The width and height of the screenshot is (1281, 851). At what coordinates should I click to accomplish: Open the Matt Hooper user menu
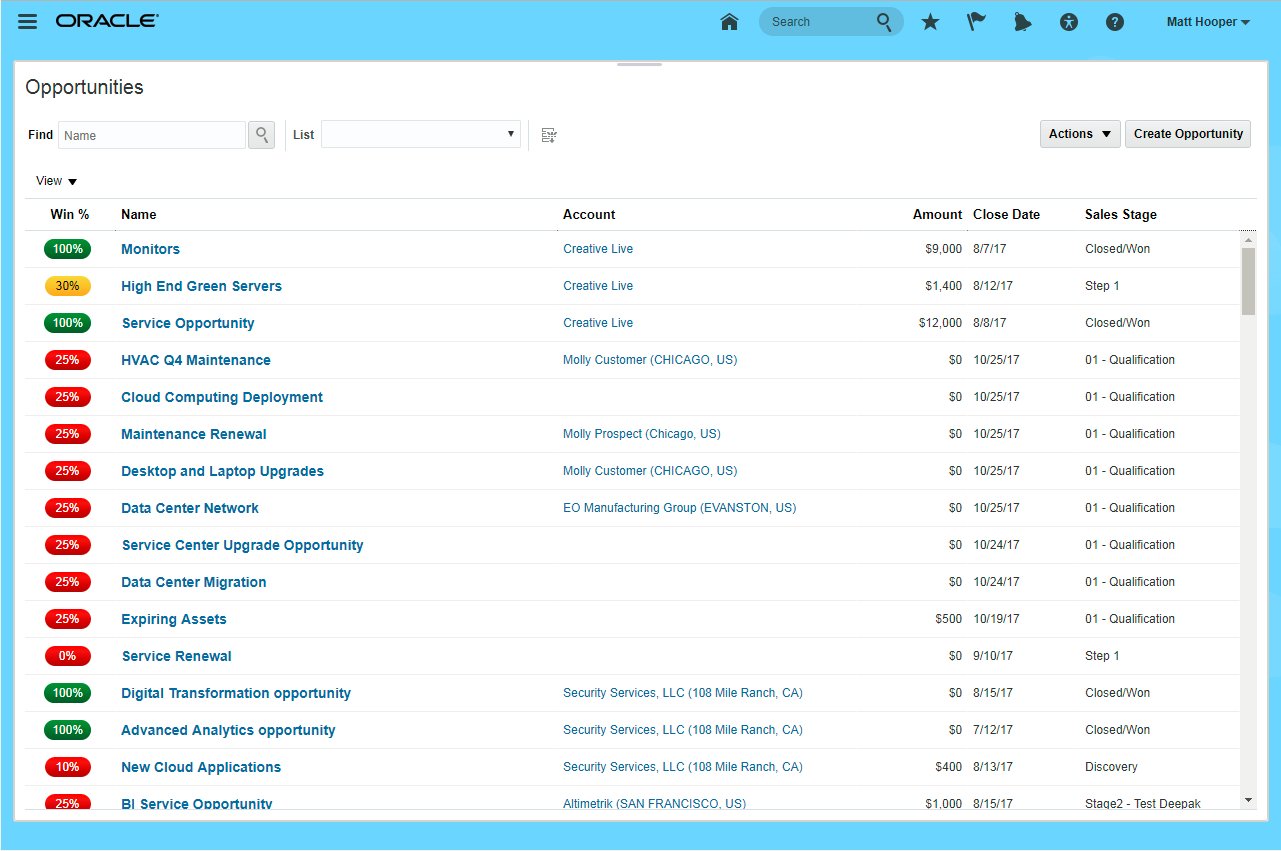(x=1208, y=22)
